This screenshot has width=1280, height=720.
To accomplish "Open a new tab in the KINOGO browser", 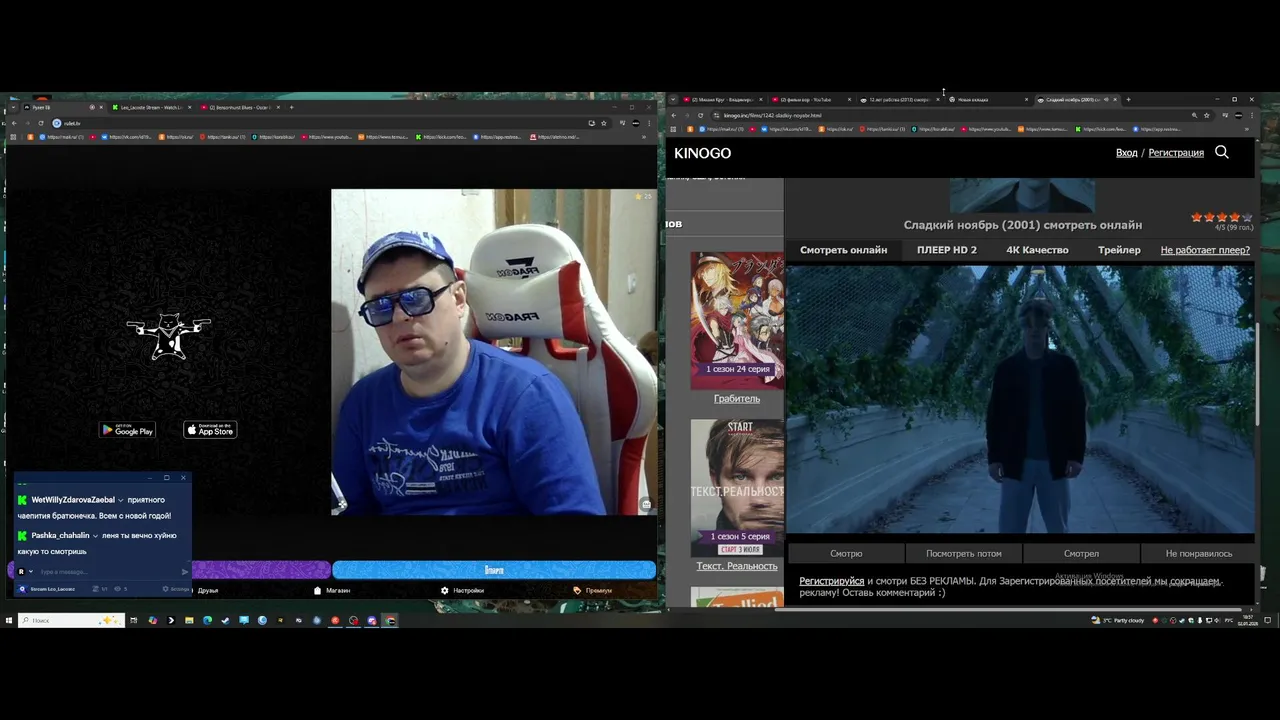I will coord(1128,99).
